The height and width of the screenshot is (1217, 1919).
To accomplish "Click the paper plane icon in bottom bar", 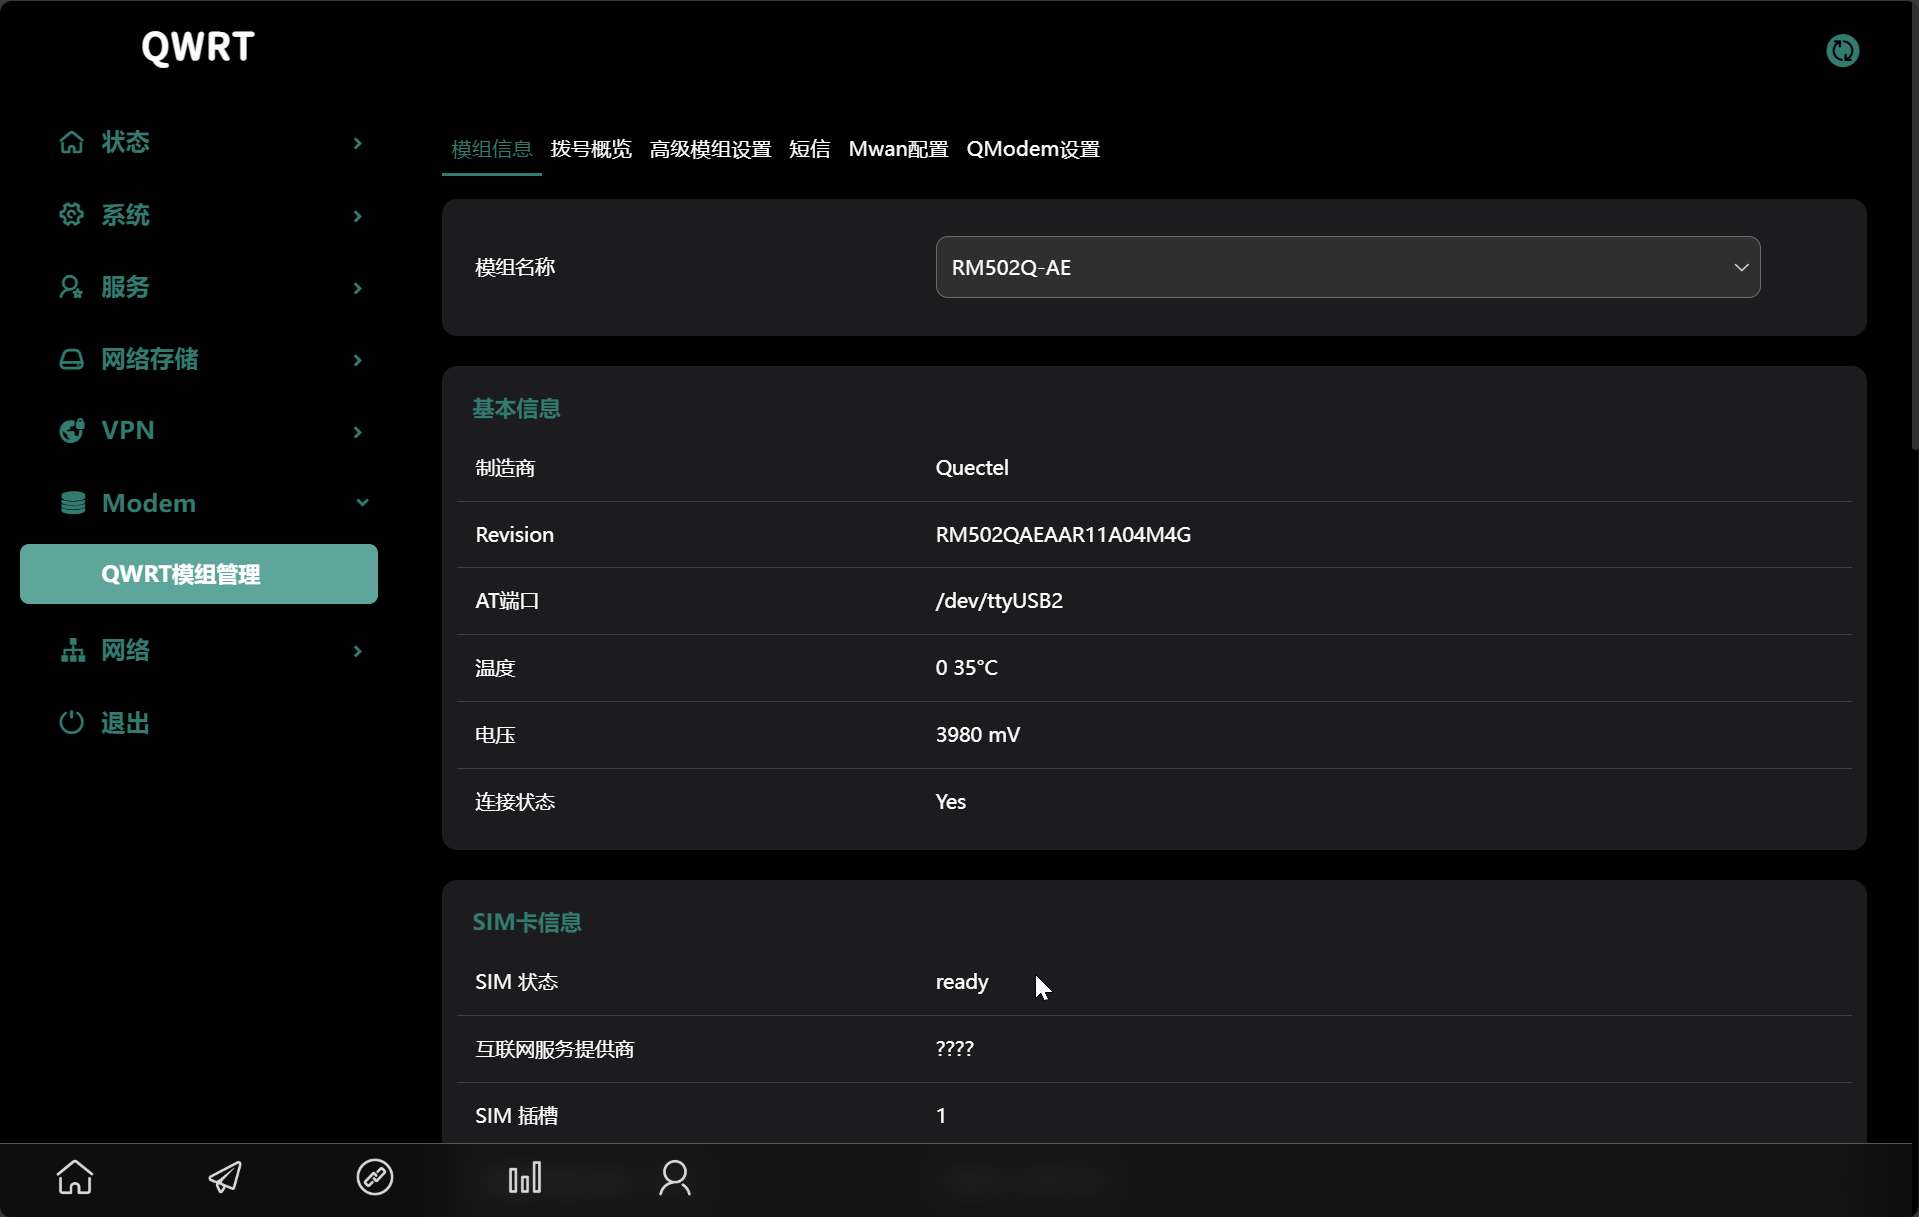I will pyautogui.click(x=225, y=1177).
